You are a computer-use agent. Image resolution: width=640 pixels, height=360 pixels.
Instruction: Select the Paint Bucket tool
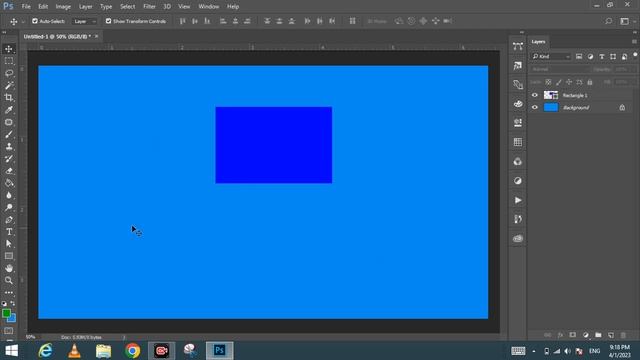pos(9,183)
